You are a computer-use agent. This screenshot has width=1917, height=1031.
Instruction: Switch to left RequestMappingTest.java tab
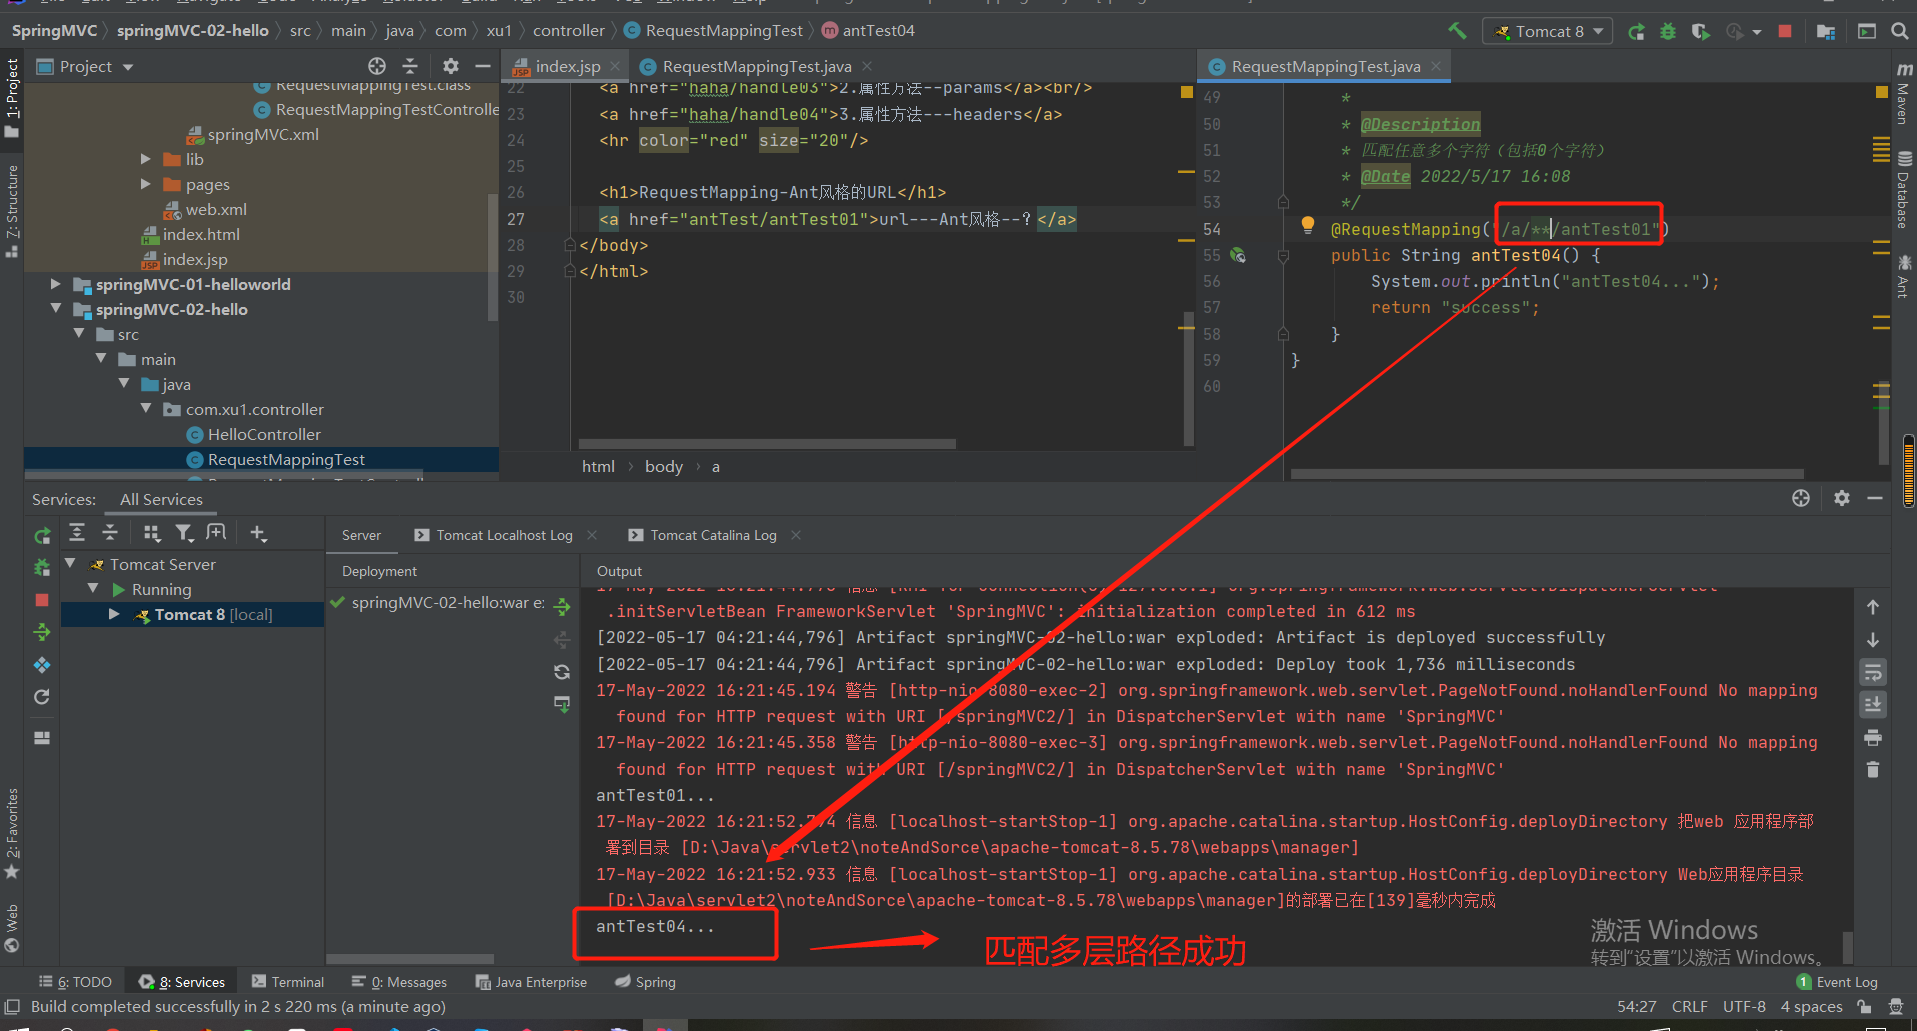coord(756,67)
